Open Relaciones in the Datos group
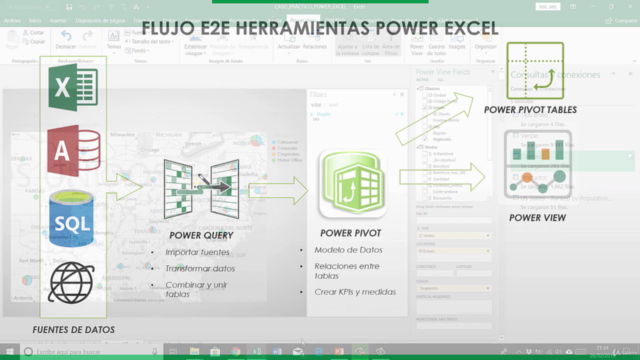Image resolution: width=640 pixels, height=360 pixels. [x=314, y=42]
